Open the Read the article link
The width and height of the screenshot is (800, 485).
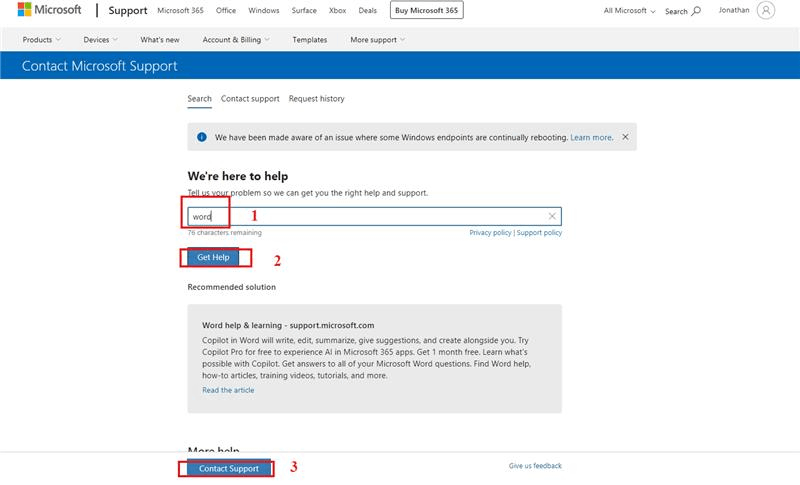click(x=228, y=390)
